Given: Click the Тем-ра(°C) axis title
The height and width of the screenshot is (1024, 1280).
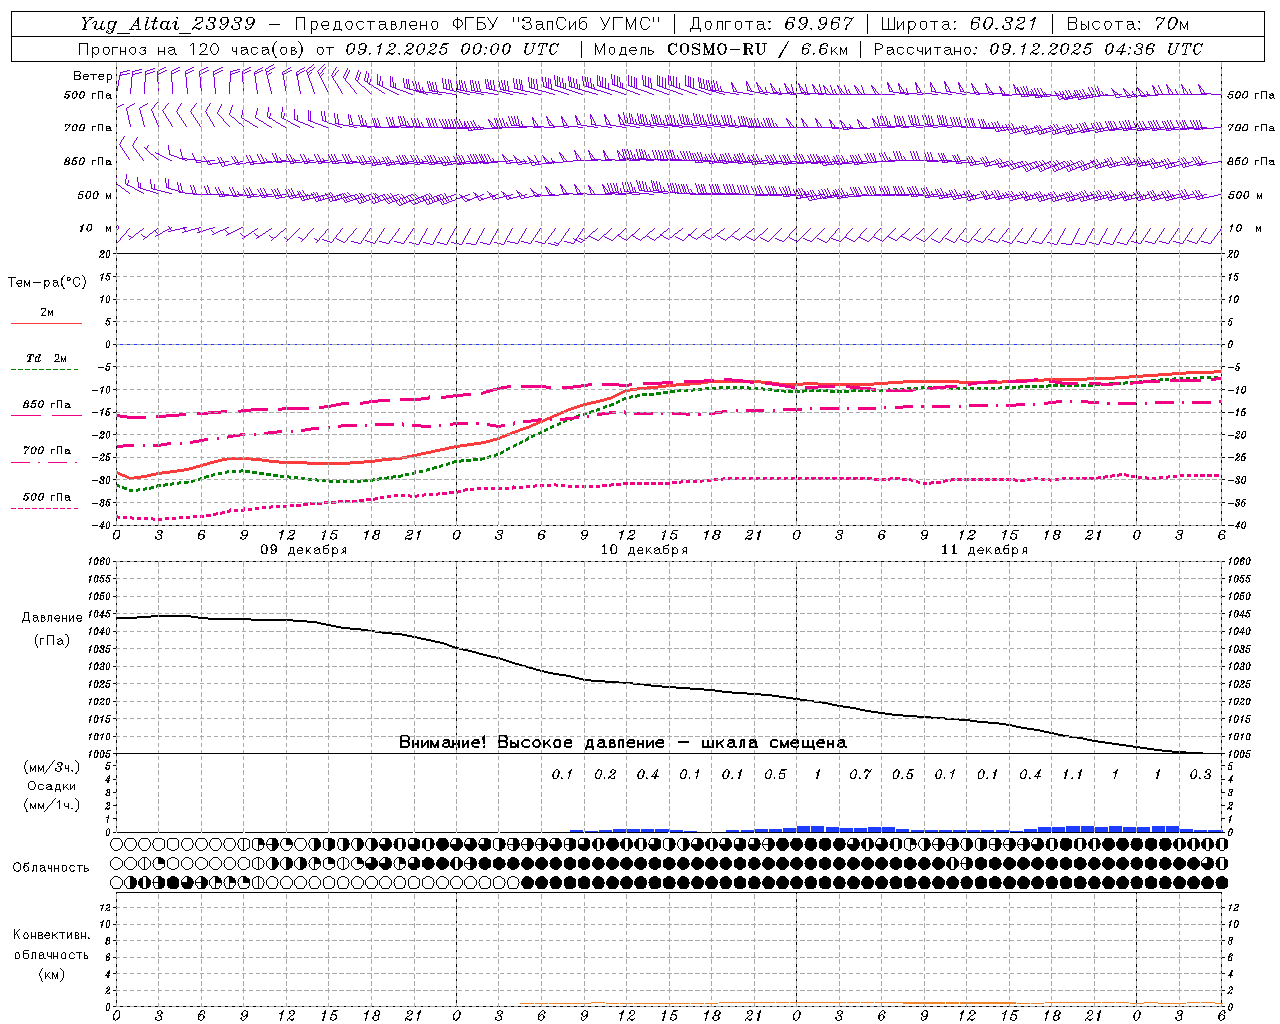Looking at the screenshot, I should tap(47, 283).
